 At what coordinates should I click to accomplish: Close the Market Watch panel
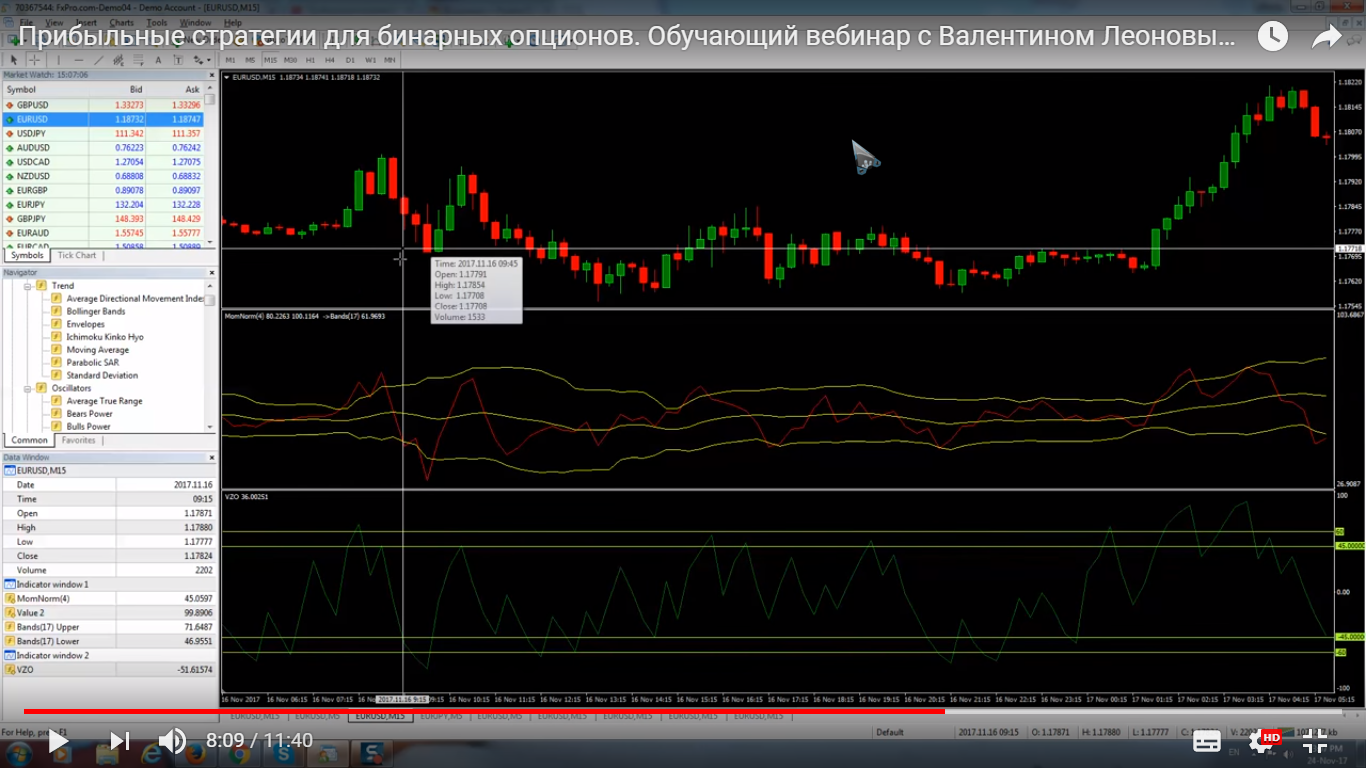(x=211, y=75)
